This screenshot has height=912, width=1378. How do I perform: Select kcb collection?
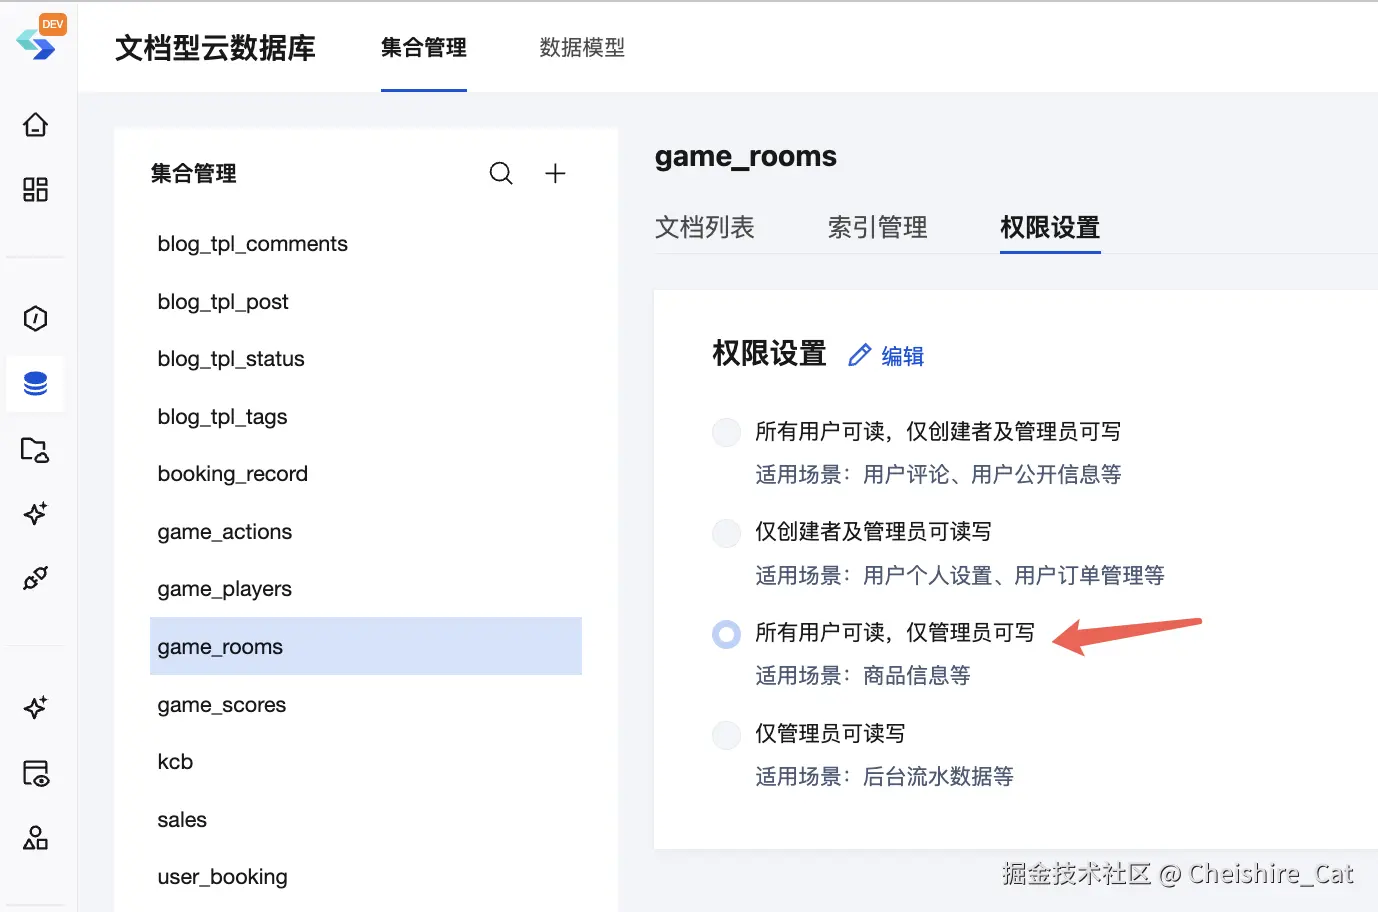point(366,762)
